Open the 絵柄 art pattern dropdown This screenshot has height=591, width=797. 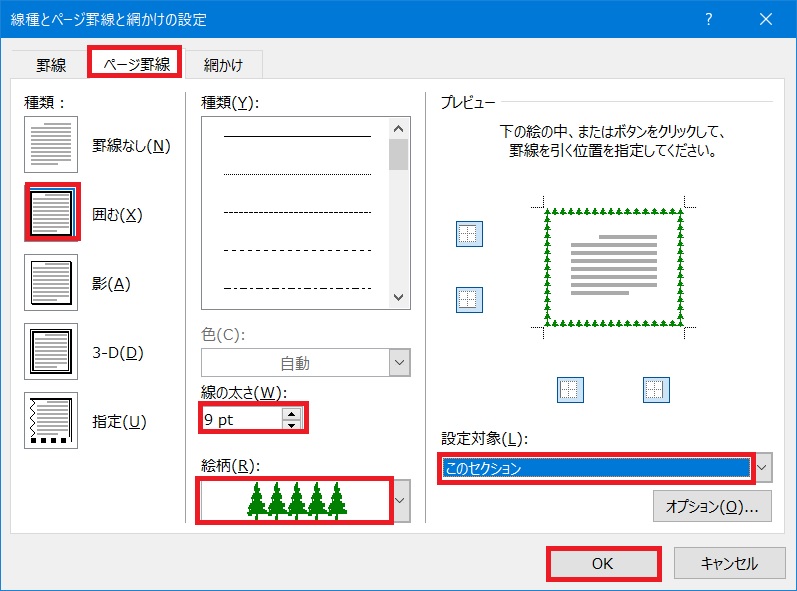[401, 501]
